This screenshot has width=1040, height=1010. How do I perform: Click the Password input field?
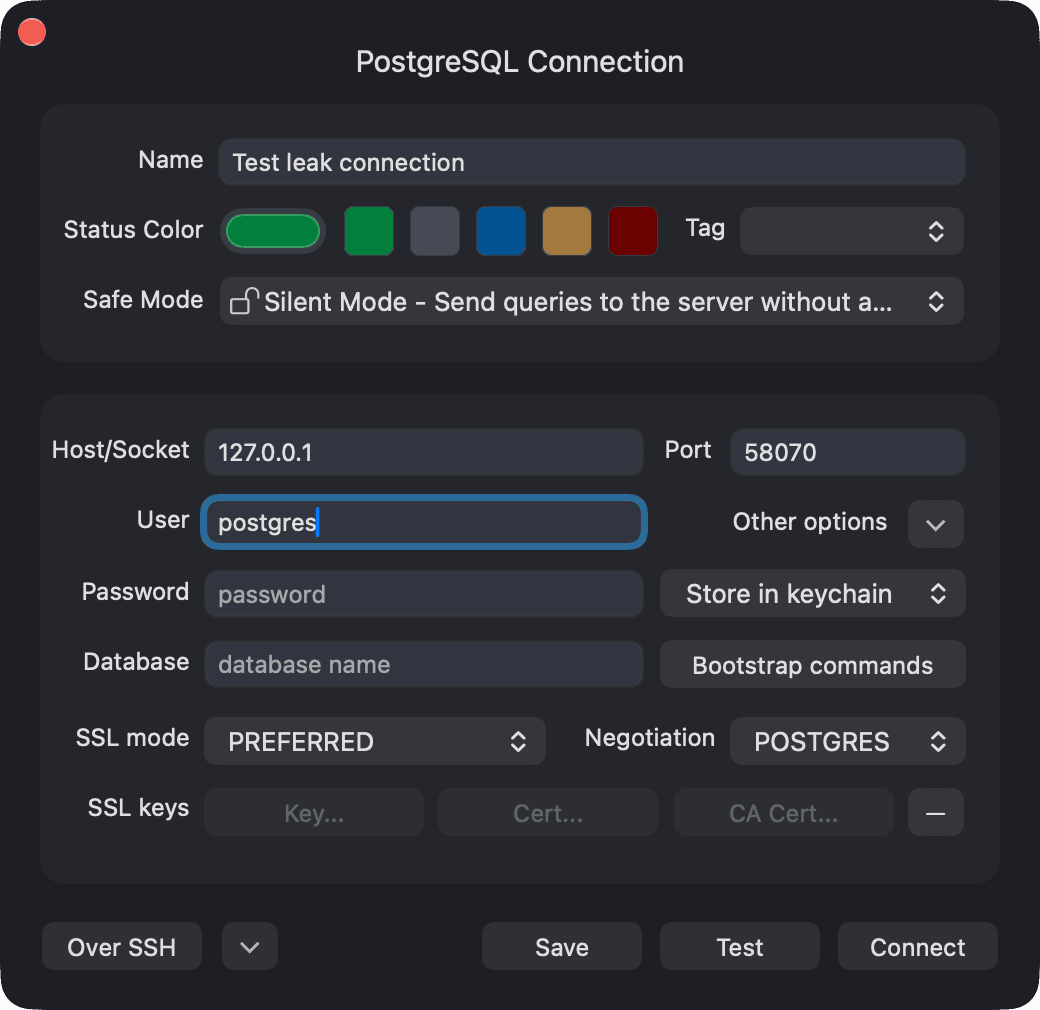click(423, 594)
